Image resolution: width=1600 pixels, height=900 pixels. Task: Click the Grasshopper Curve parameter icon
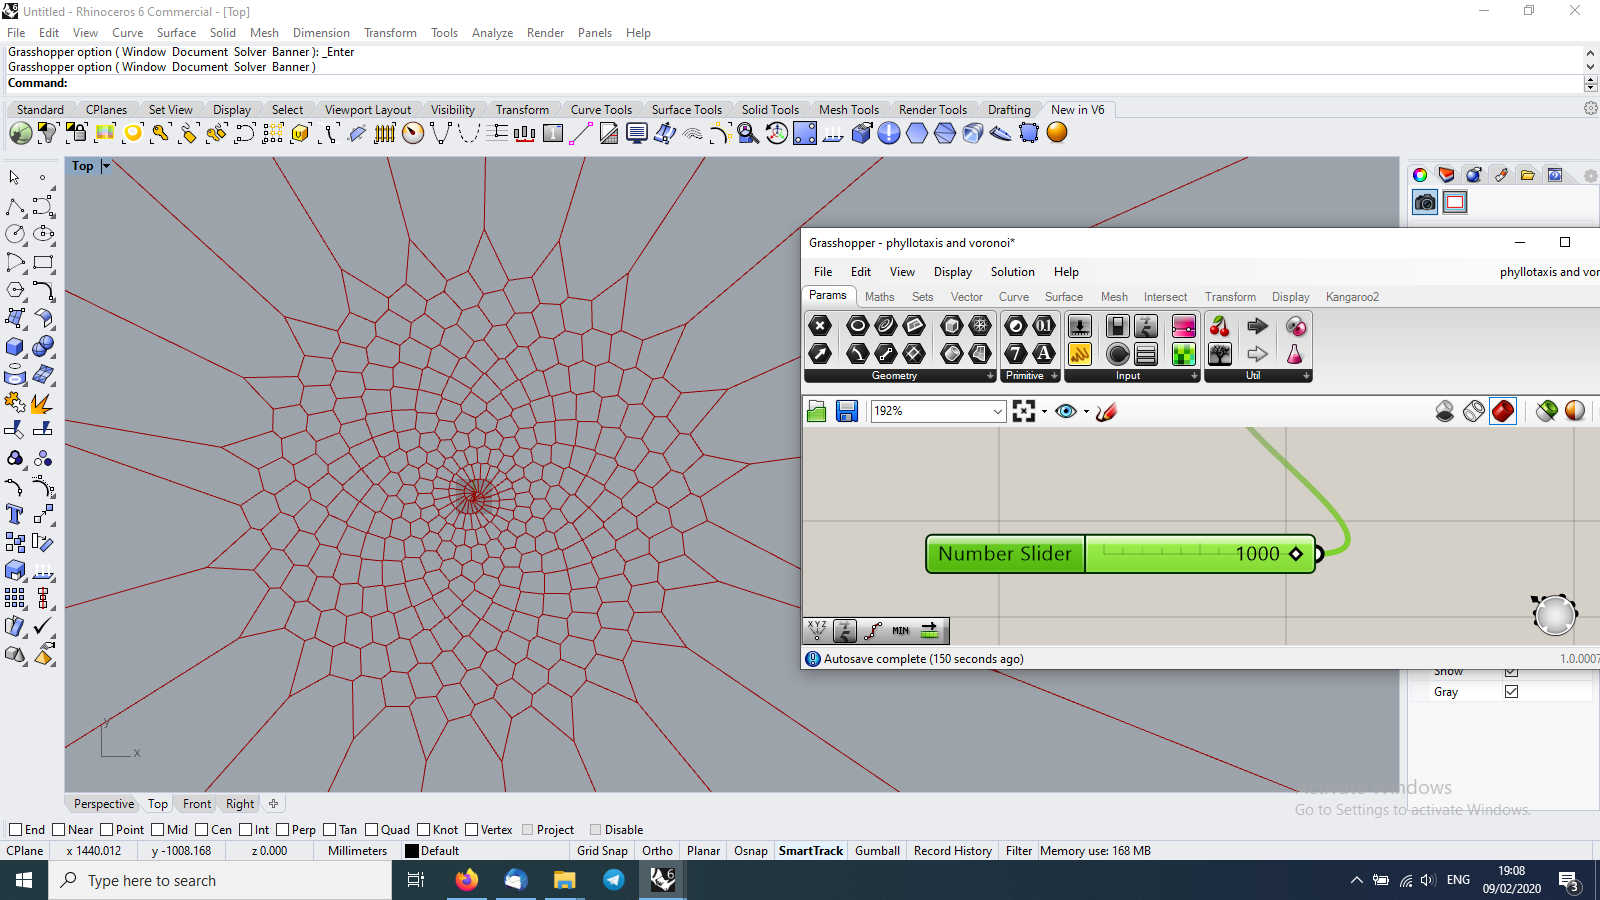click(x=886, y=325)
